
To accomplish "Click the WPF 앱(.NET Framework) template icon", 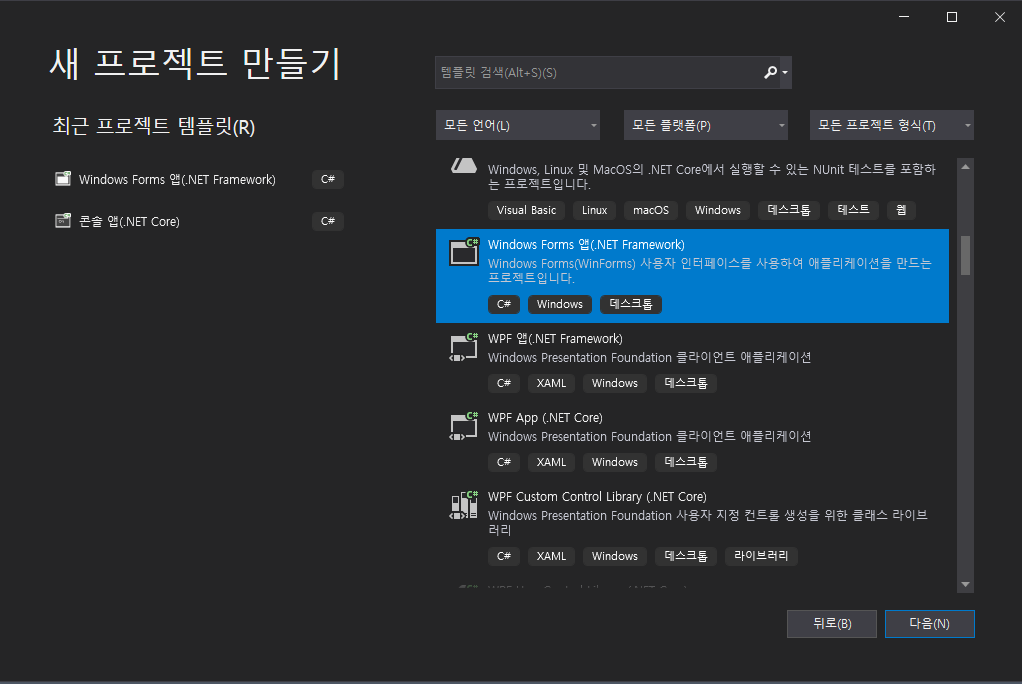I will [463, 346].
